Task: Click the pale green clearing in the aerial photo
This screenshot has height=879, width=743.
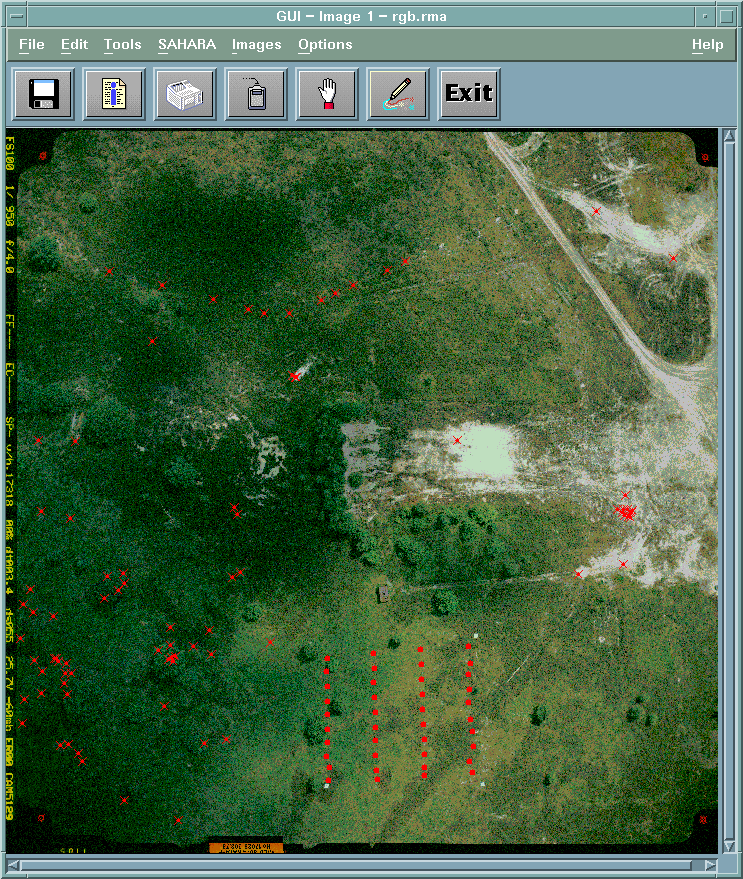Action: 482,449
